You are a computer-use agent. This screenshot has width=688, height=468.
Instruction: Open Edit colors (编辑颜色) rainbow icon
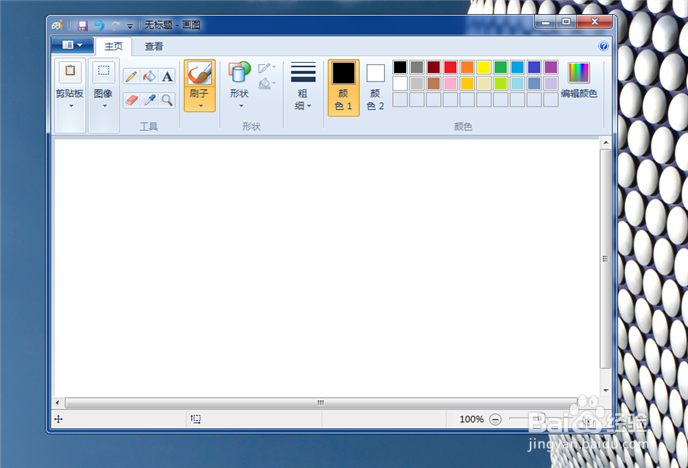(x=579, y=73)
